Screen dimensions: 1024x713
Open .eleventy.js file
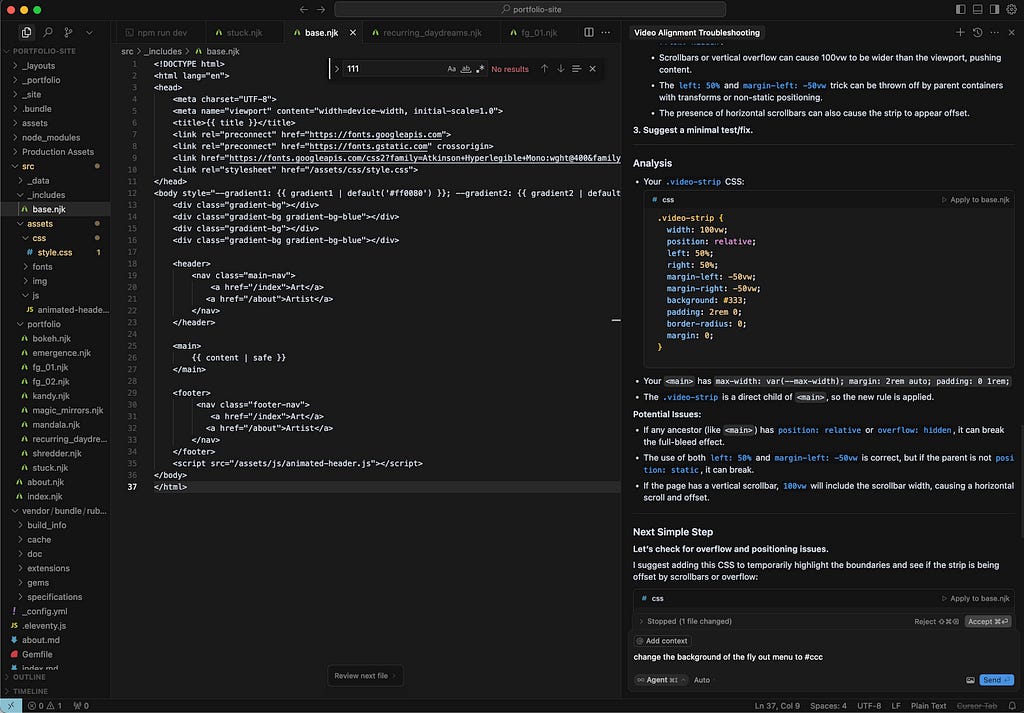click(55, 626)
